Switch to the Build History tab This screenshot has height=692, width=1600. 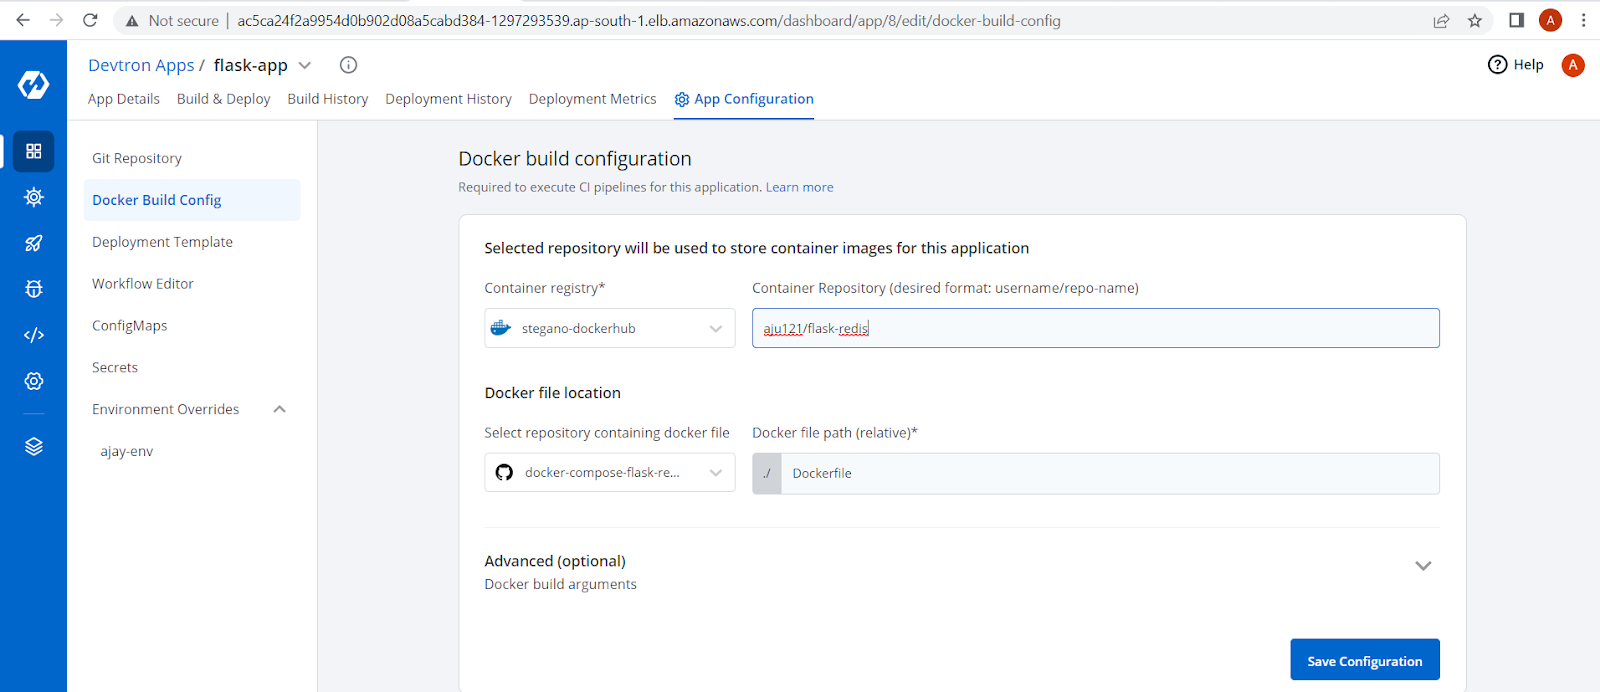pos(327,99)
